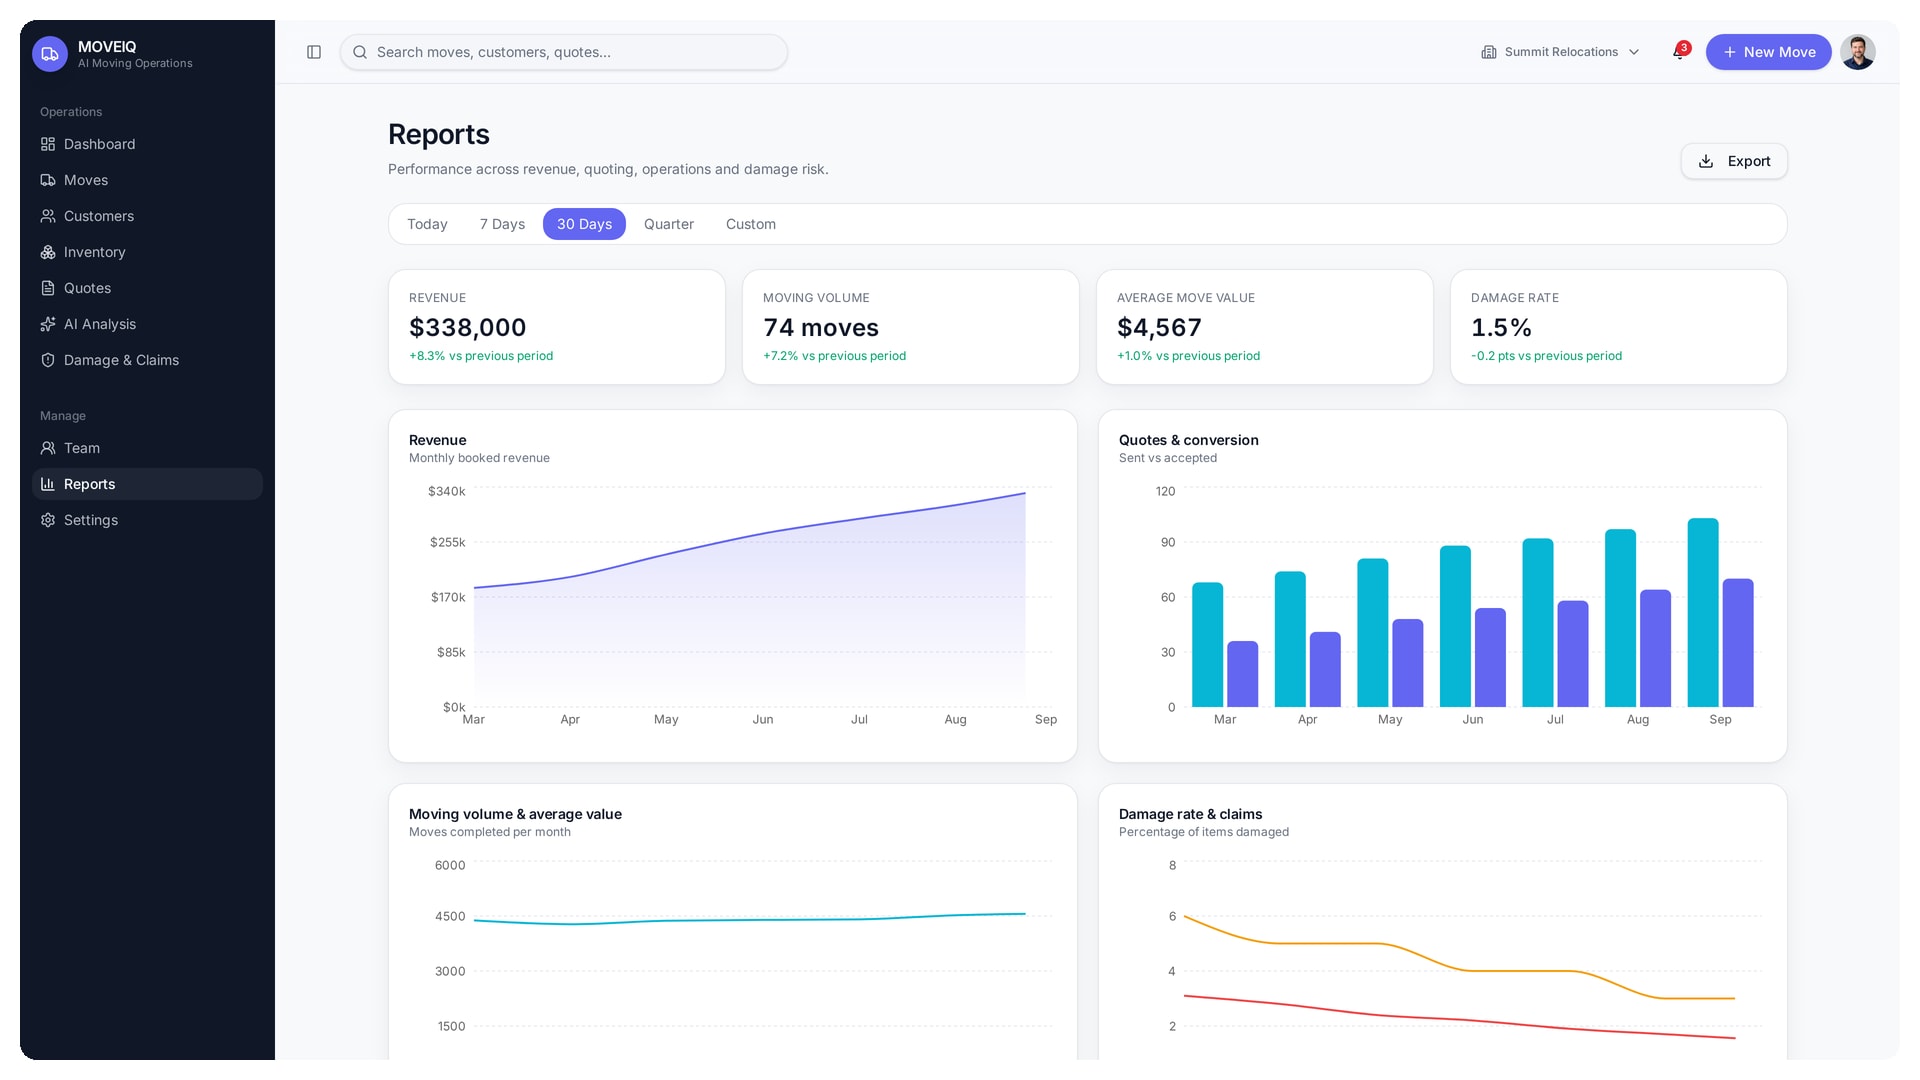The width and height of the screenshot is (1920, 1080).
Task: Navigate to Quotes
Action: point(147,288)
